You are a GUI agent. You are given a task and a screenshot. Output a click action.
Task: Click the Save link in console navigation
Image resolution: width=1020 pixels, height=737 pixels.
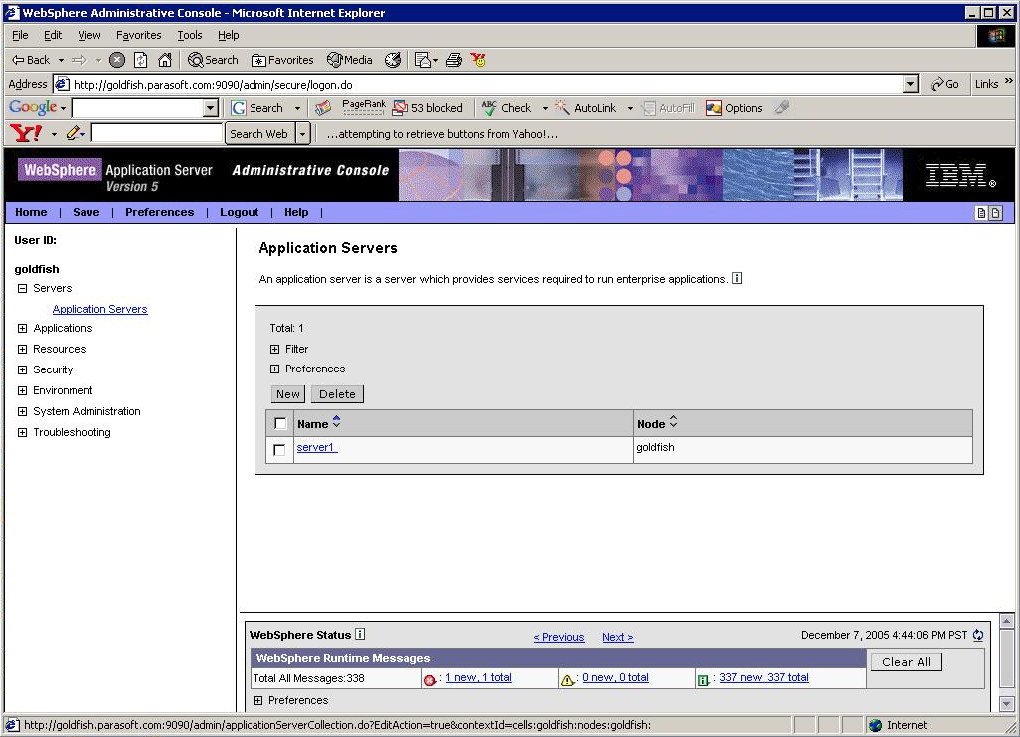(86, 212)
